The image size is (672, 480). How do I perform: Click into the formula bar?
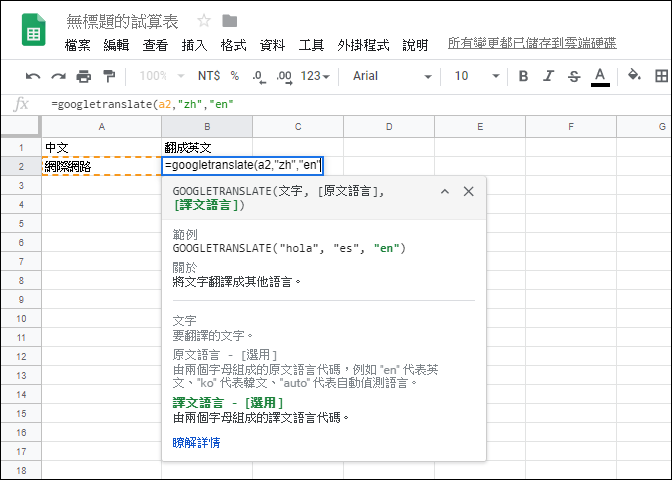356,104
